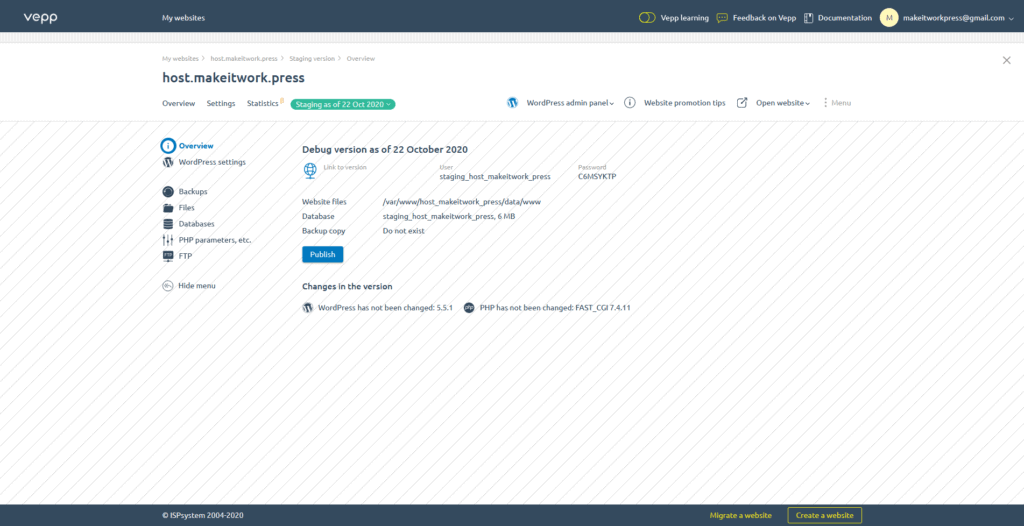
Task: Click the user avatar circle M
Action: [x=889, y=18]
